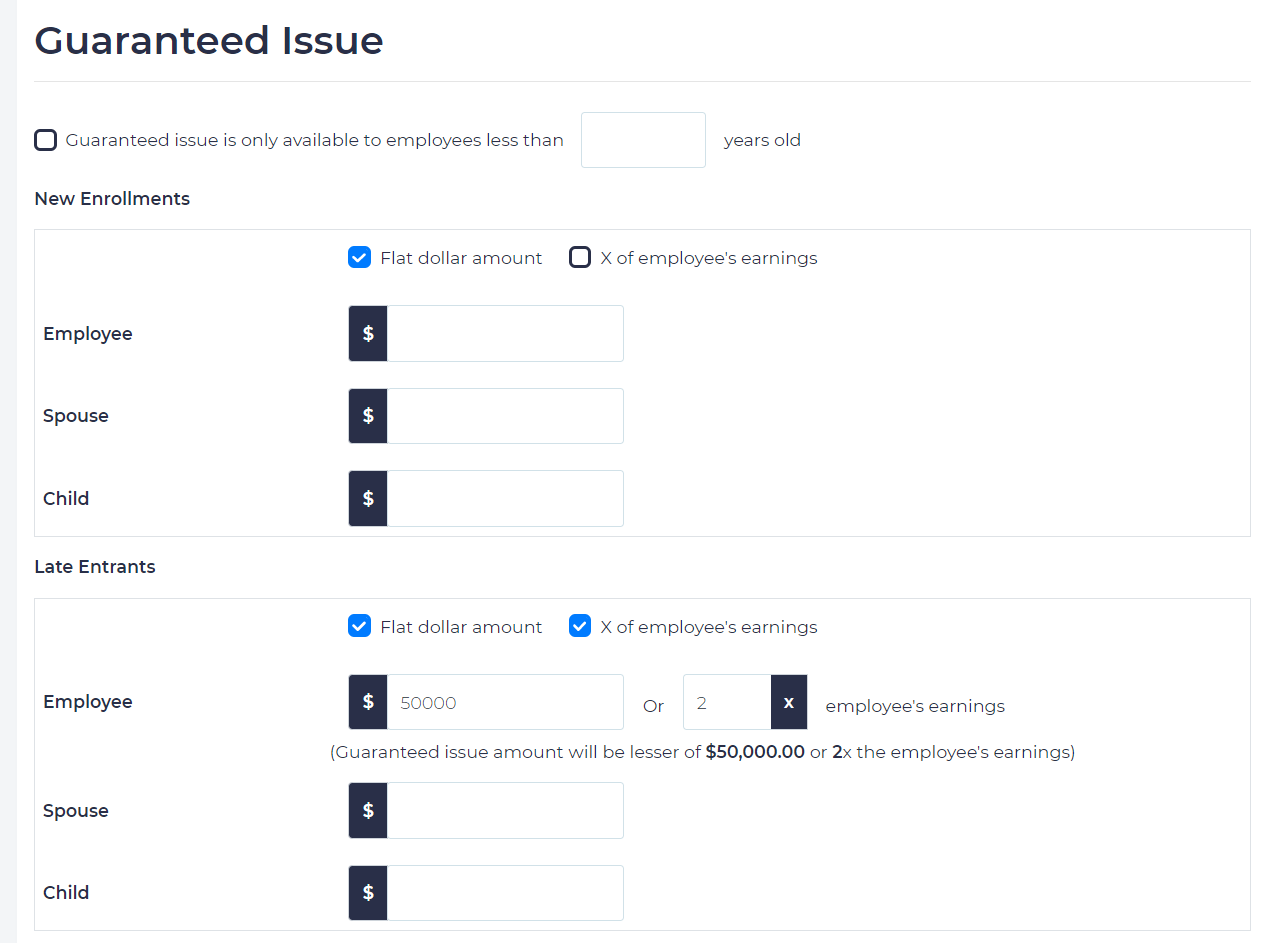Image resolution: width=1267 pixels, height=943 pixels.
Task: Click dollar icon beside New Enrollments Employee field
Action: pyautogui.click(x=368, y=334)
